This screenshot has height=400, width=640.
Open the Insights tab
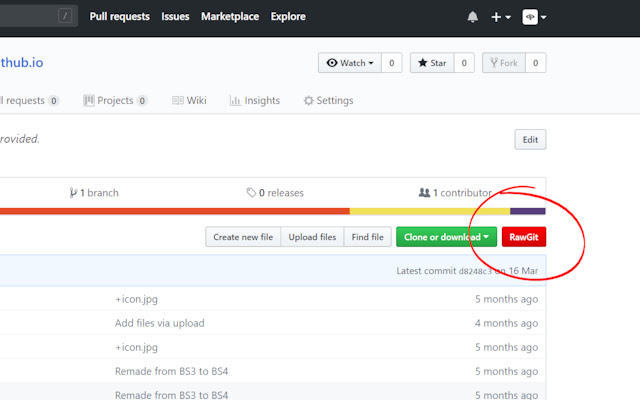point(255,100)
